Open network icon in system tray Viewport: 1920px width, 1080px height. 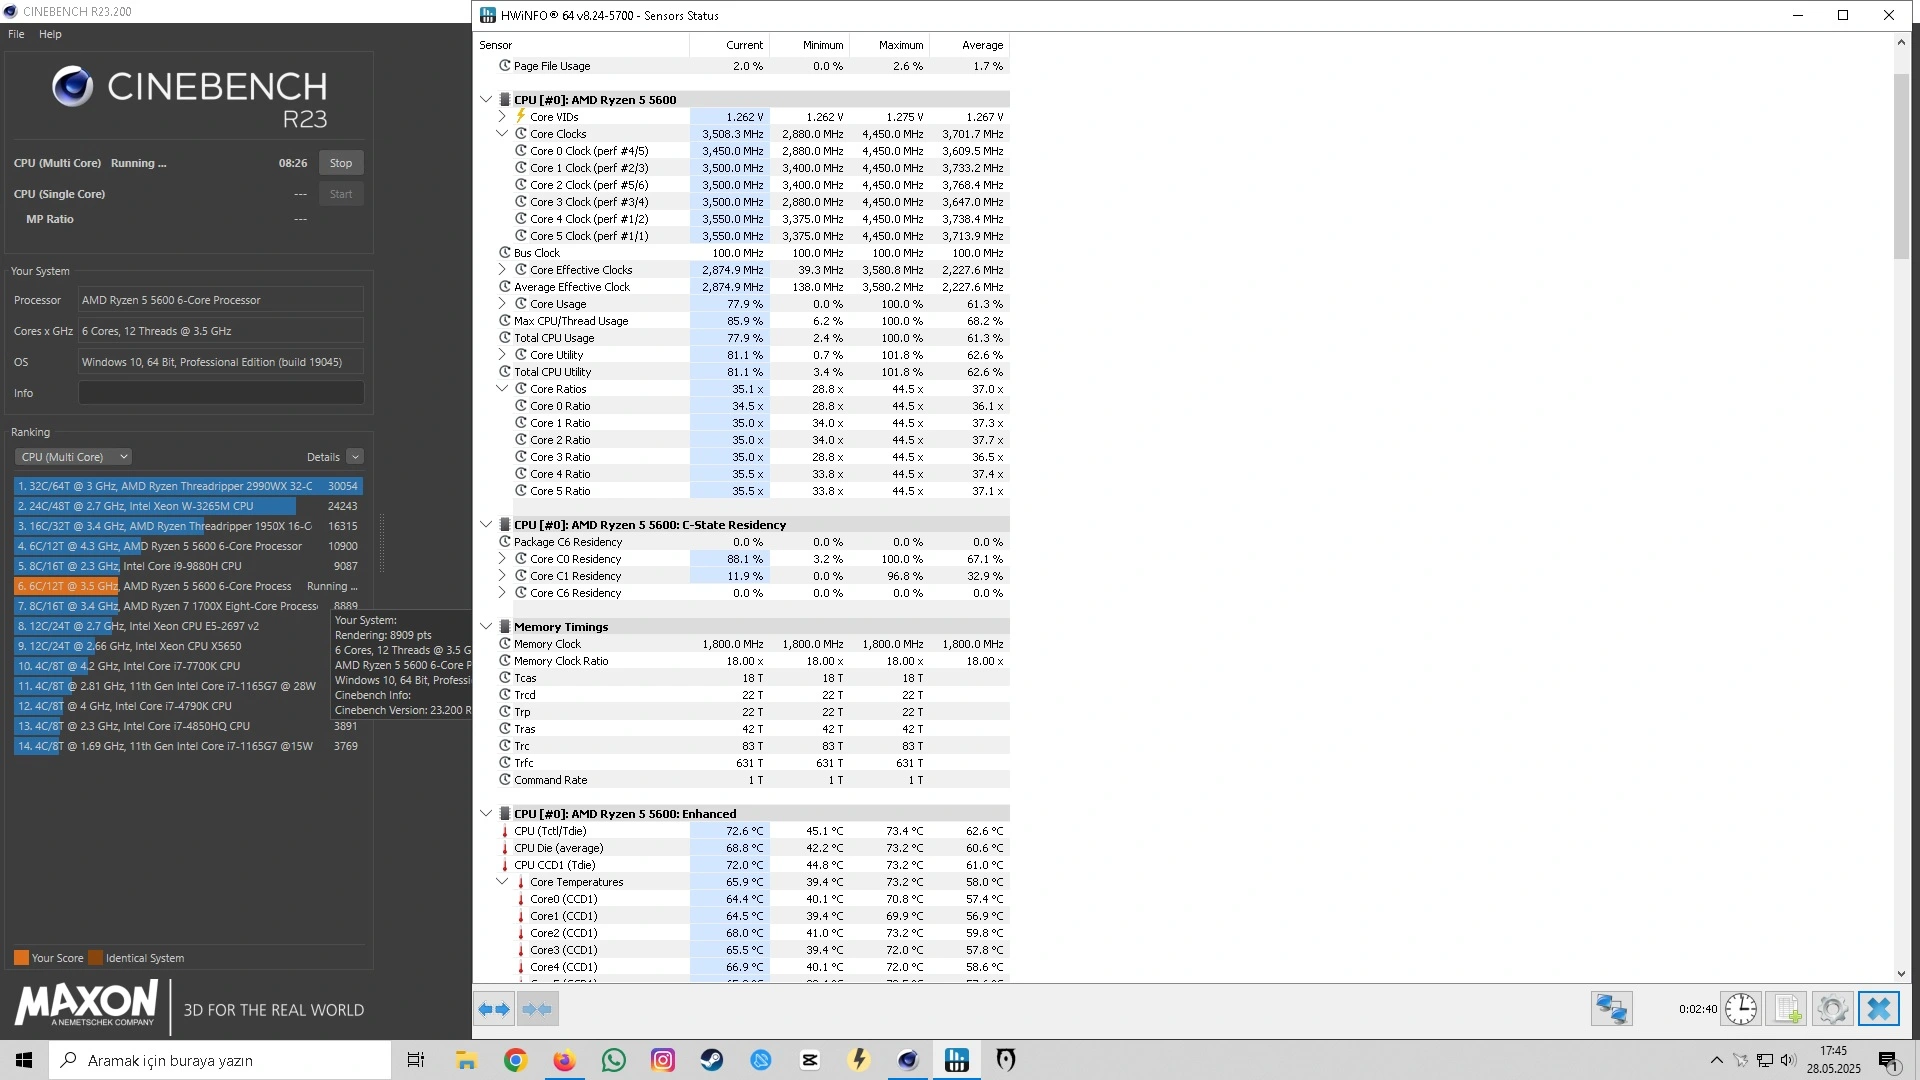1765,1060
